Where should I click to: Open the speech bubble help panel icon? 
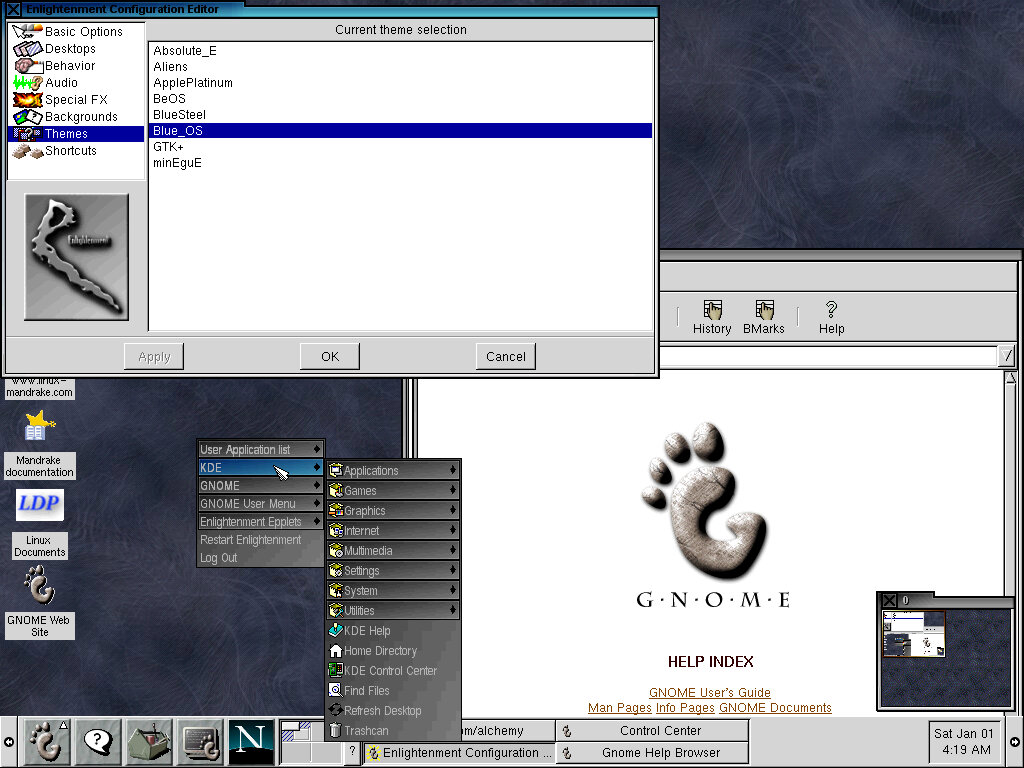tap(98, 742)
